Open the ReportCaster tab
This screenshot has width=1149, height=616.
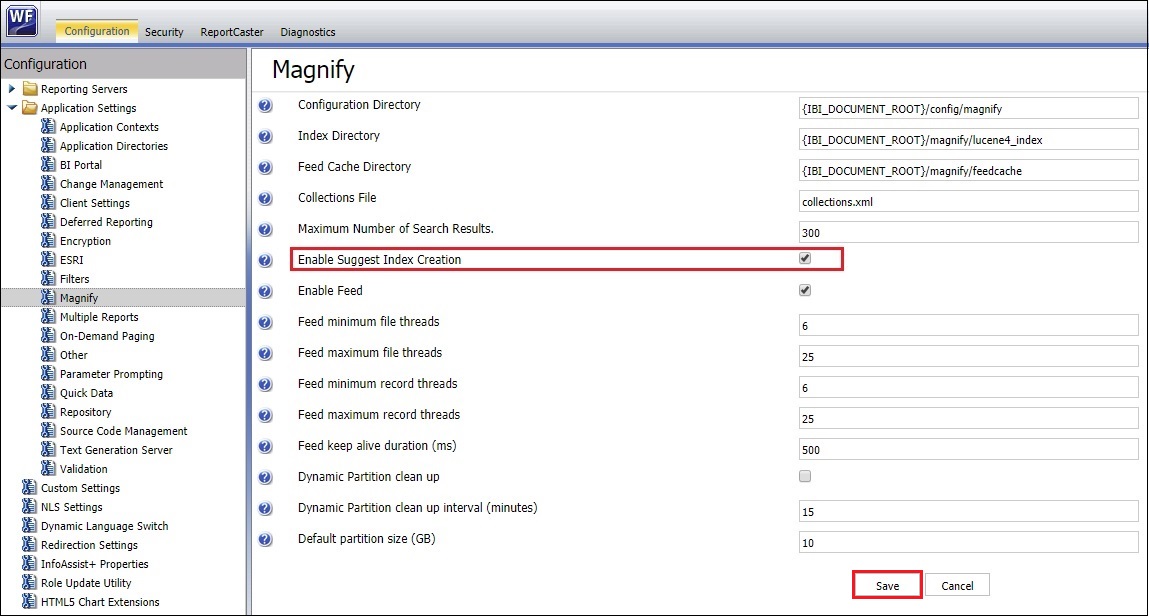pyautogui.click(x=232, y=32)
